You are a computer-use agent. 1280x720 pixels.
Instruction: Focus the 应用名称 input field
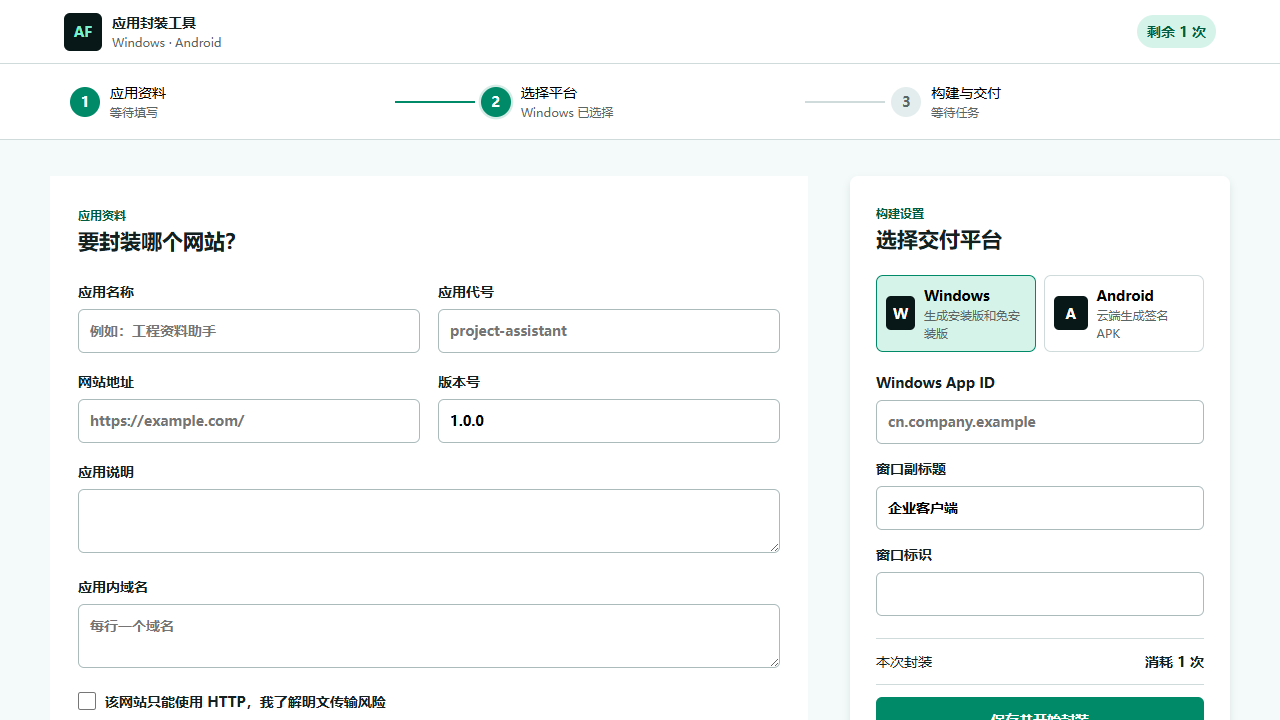click(249, 331)
